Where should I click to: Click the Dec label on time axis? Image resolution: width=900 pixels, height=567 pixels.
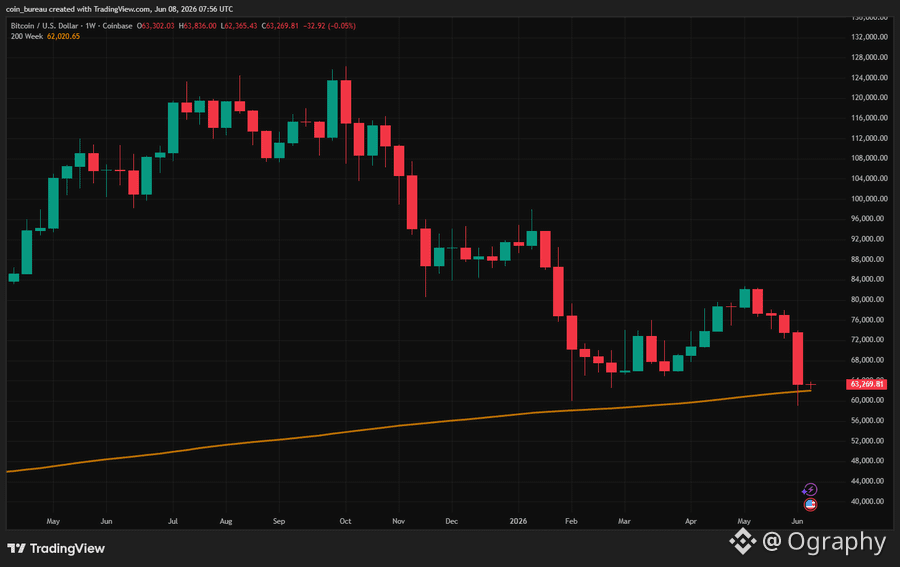[x=452, y=521]
